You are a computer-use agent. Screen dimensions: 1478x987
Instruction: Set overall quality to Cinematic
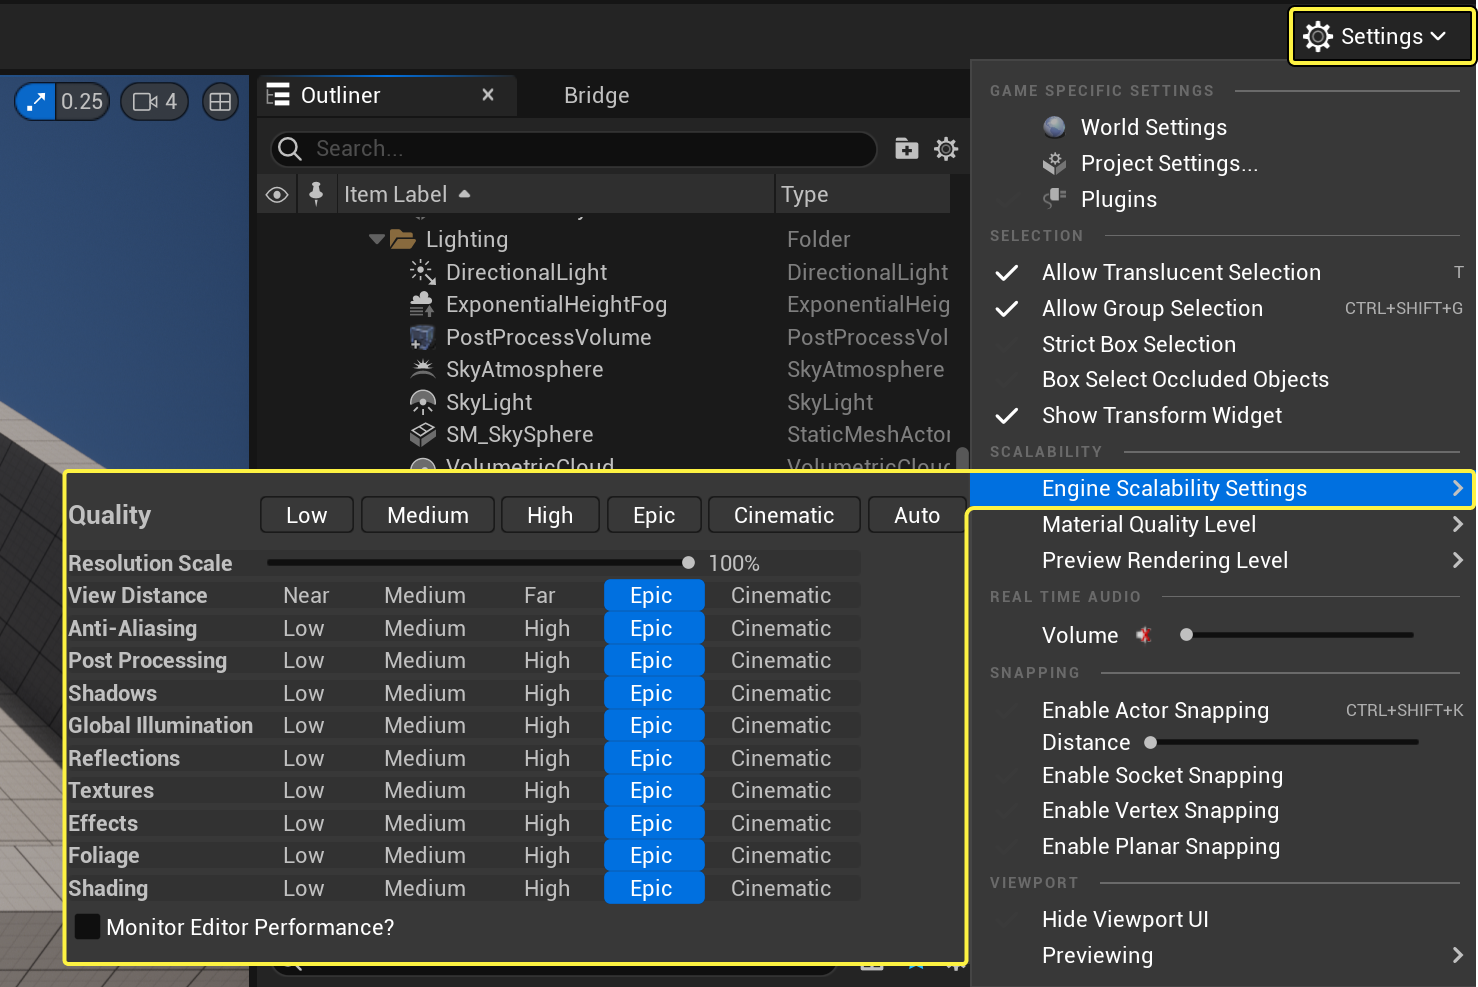[x=783, y=515]
